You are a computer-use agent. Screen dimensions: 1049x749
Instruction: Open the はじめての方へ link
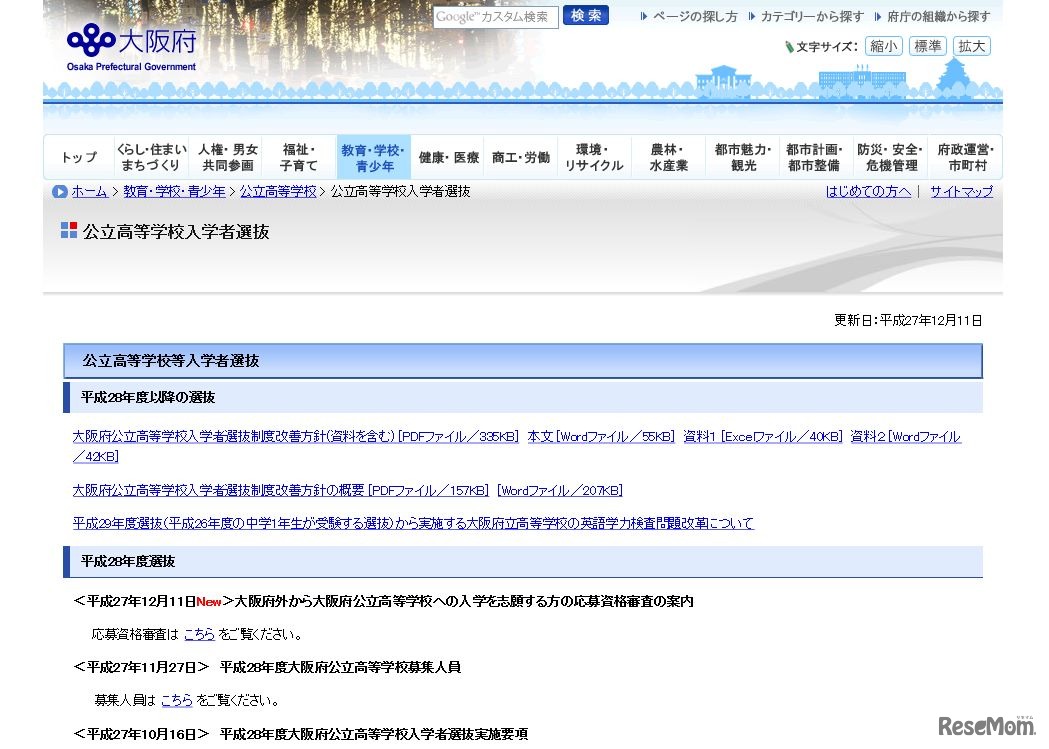point(868,191)
